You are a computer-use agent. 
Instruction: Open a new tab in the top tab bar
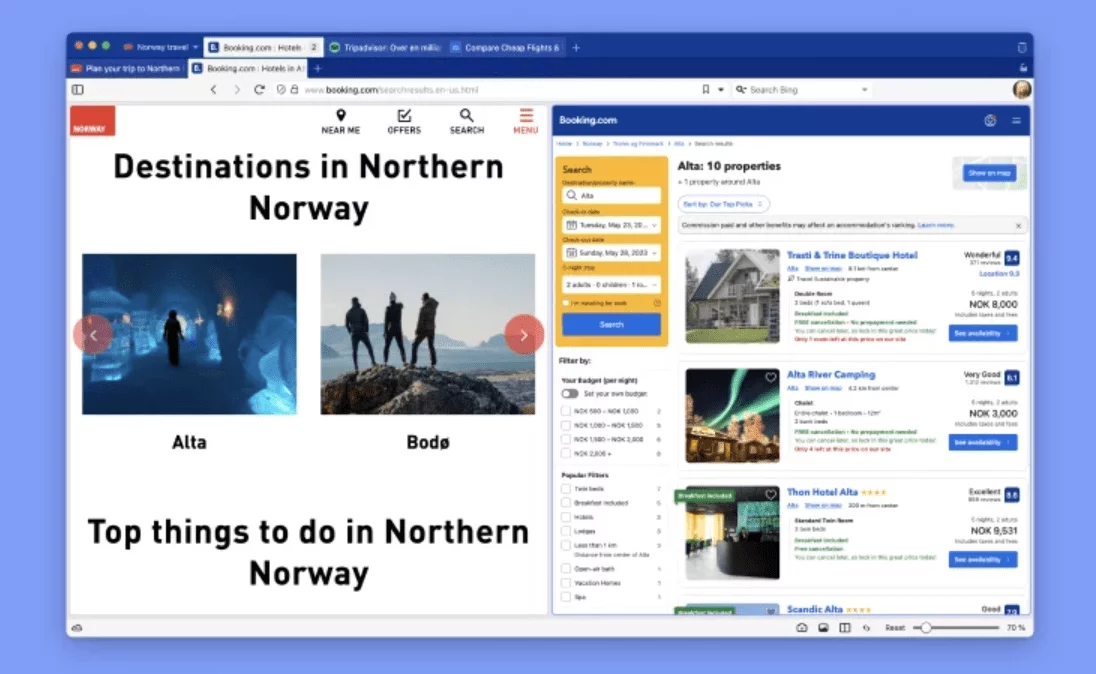[576, 48]
